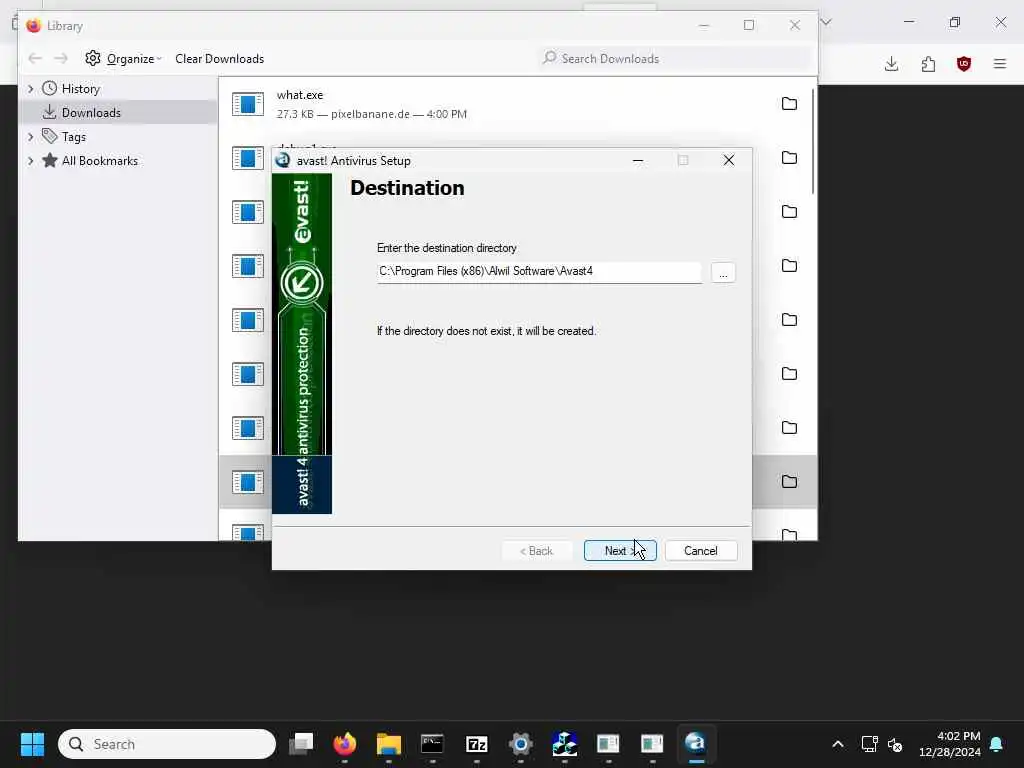
Task: Click the muted volume tray icon
Action: pos(895,744)
